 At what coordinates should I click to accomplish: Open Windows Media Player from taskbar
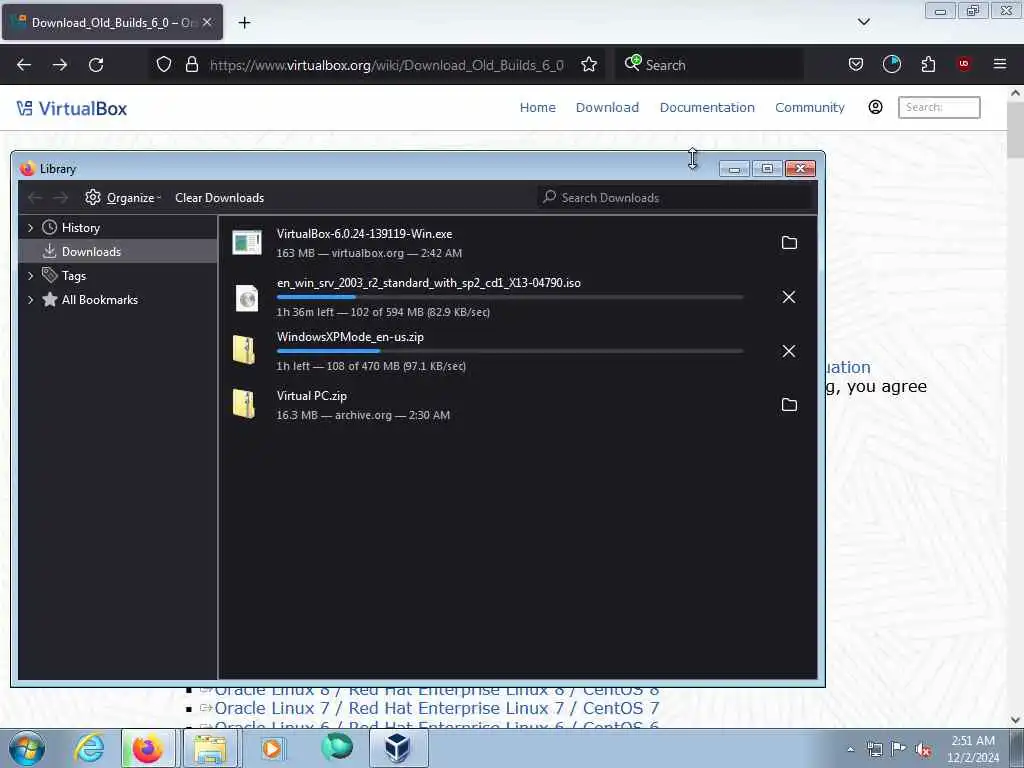pyautogui.click(x=272, y=748)
